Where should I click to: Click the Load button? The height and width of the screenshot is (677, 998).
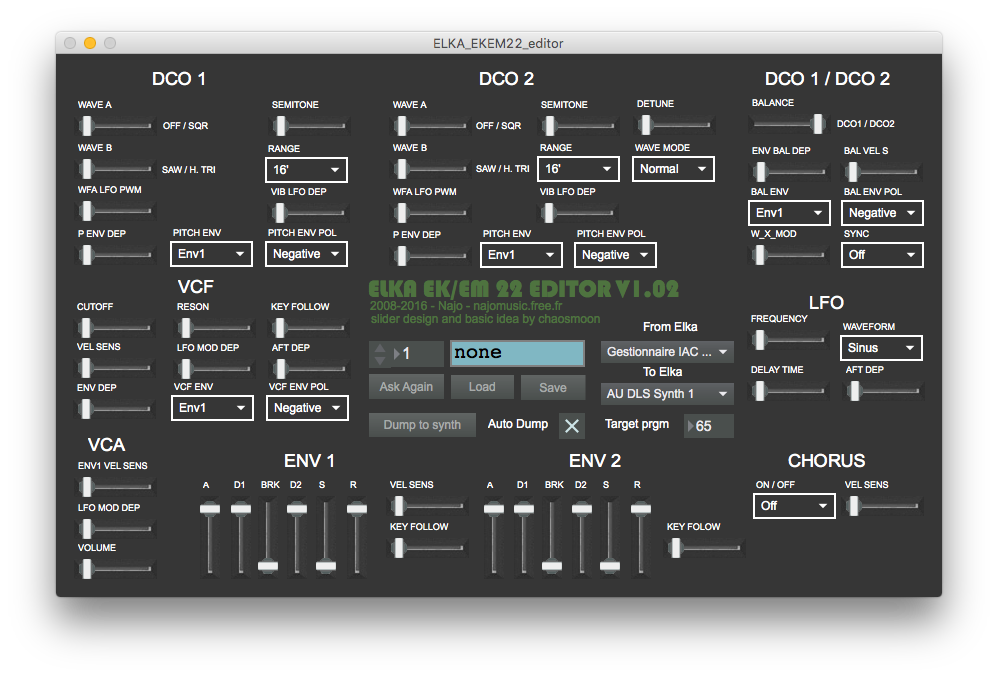point(482,387)
